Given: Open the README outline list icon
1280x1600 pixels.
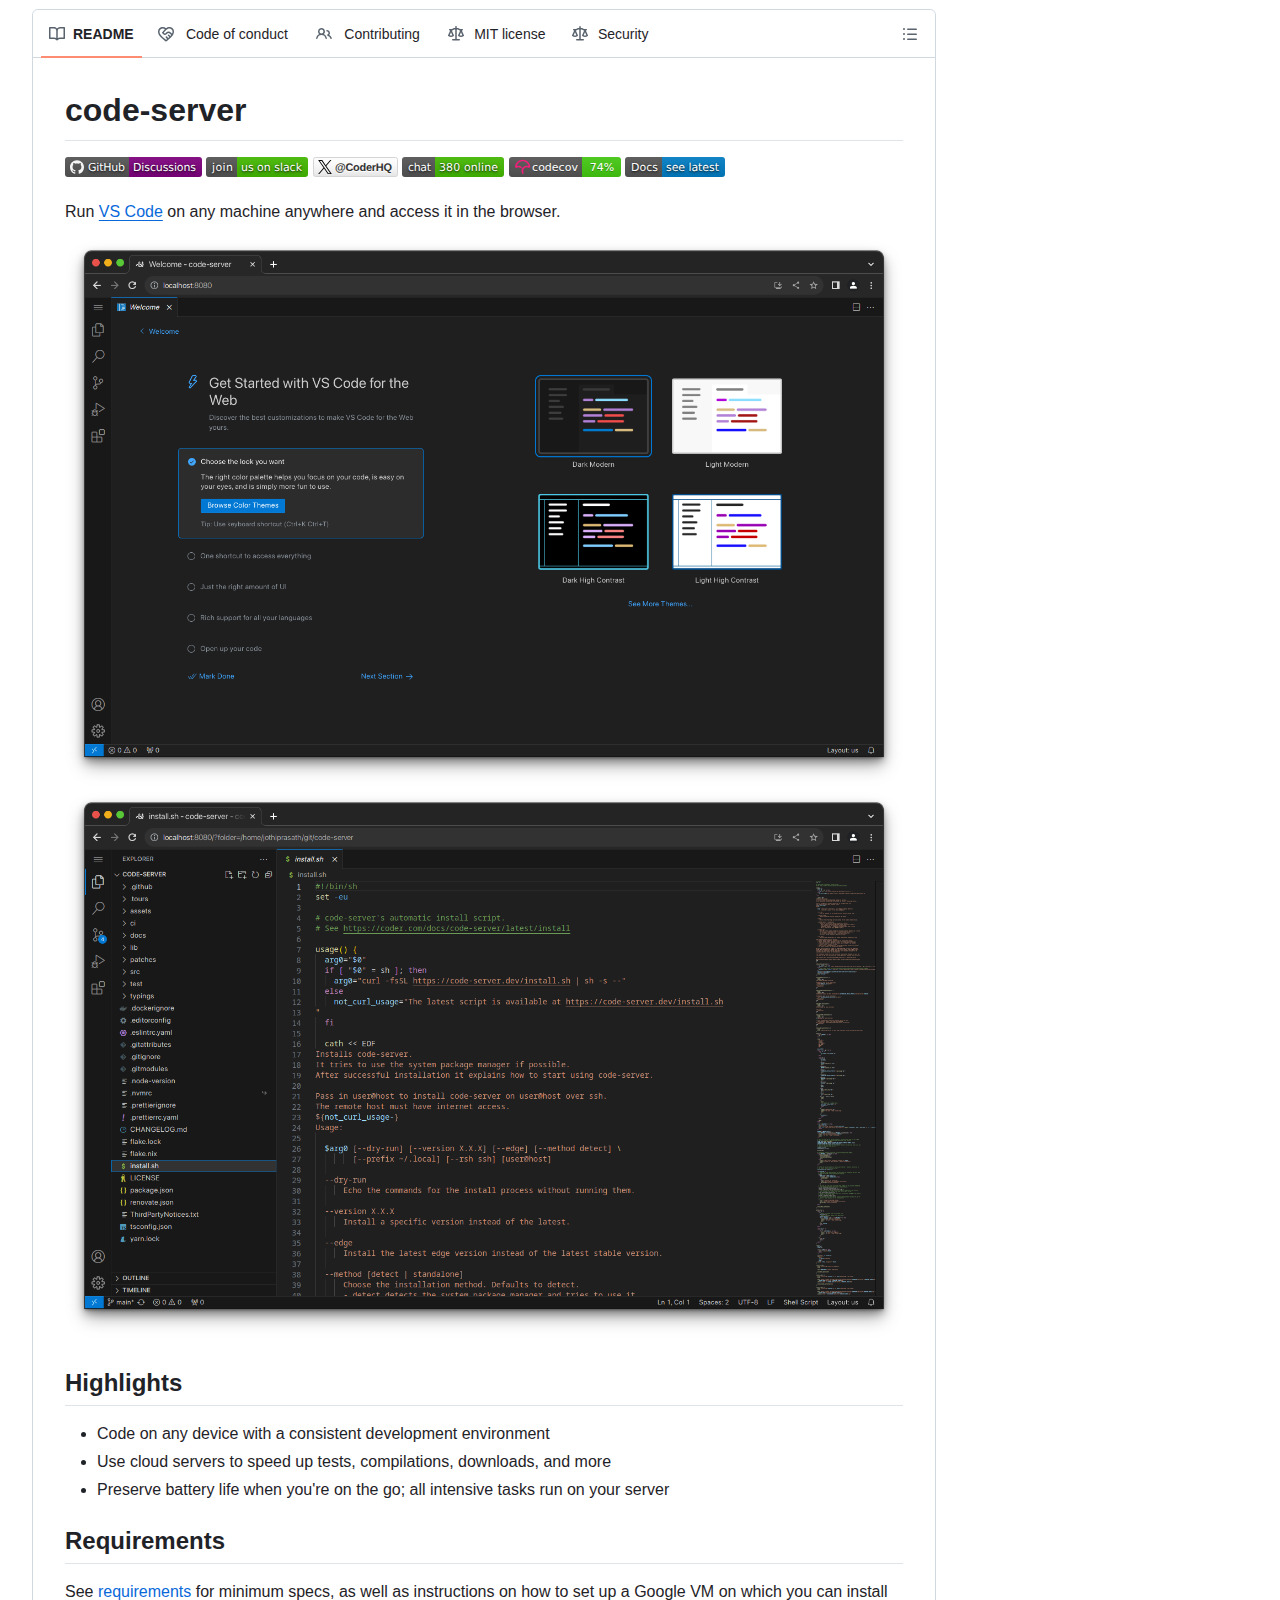Looking at the screenshot, I should coord(909,34).
